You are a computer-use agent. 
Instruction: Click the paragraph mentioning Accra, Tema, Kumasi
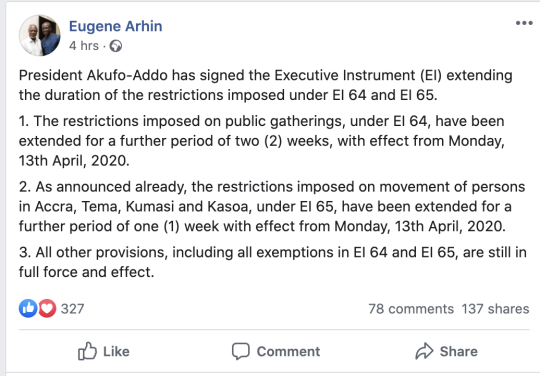(x=272, y=207)
